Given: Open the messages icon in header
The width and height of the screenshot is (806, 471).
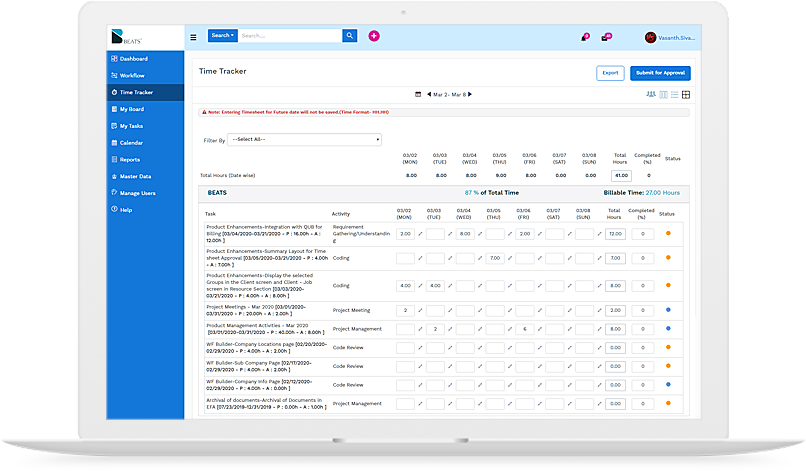Looking at the screenshot, I should click(x=606, y=37).
